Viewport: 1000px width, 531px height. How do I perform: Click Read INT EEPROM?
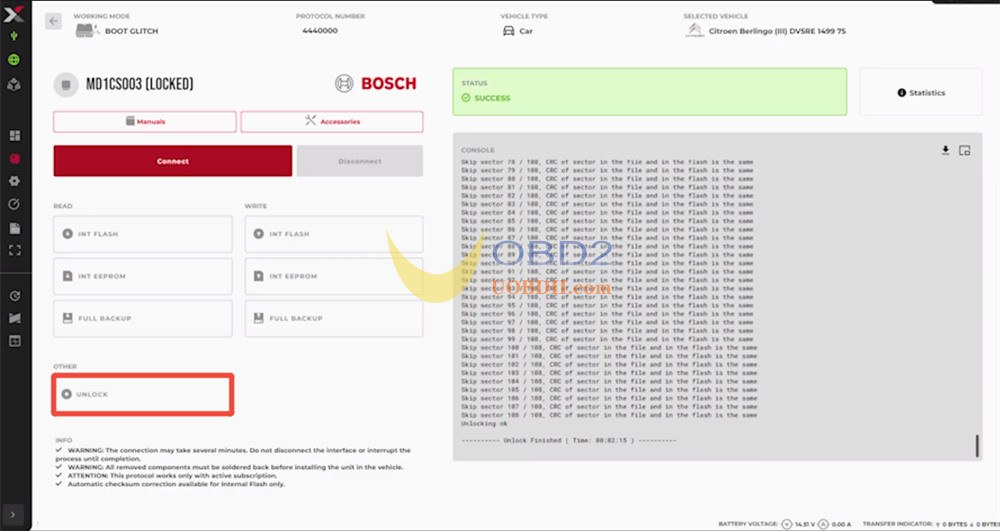pyautogui.click(x=143, y=276)
